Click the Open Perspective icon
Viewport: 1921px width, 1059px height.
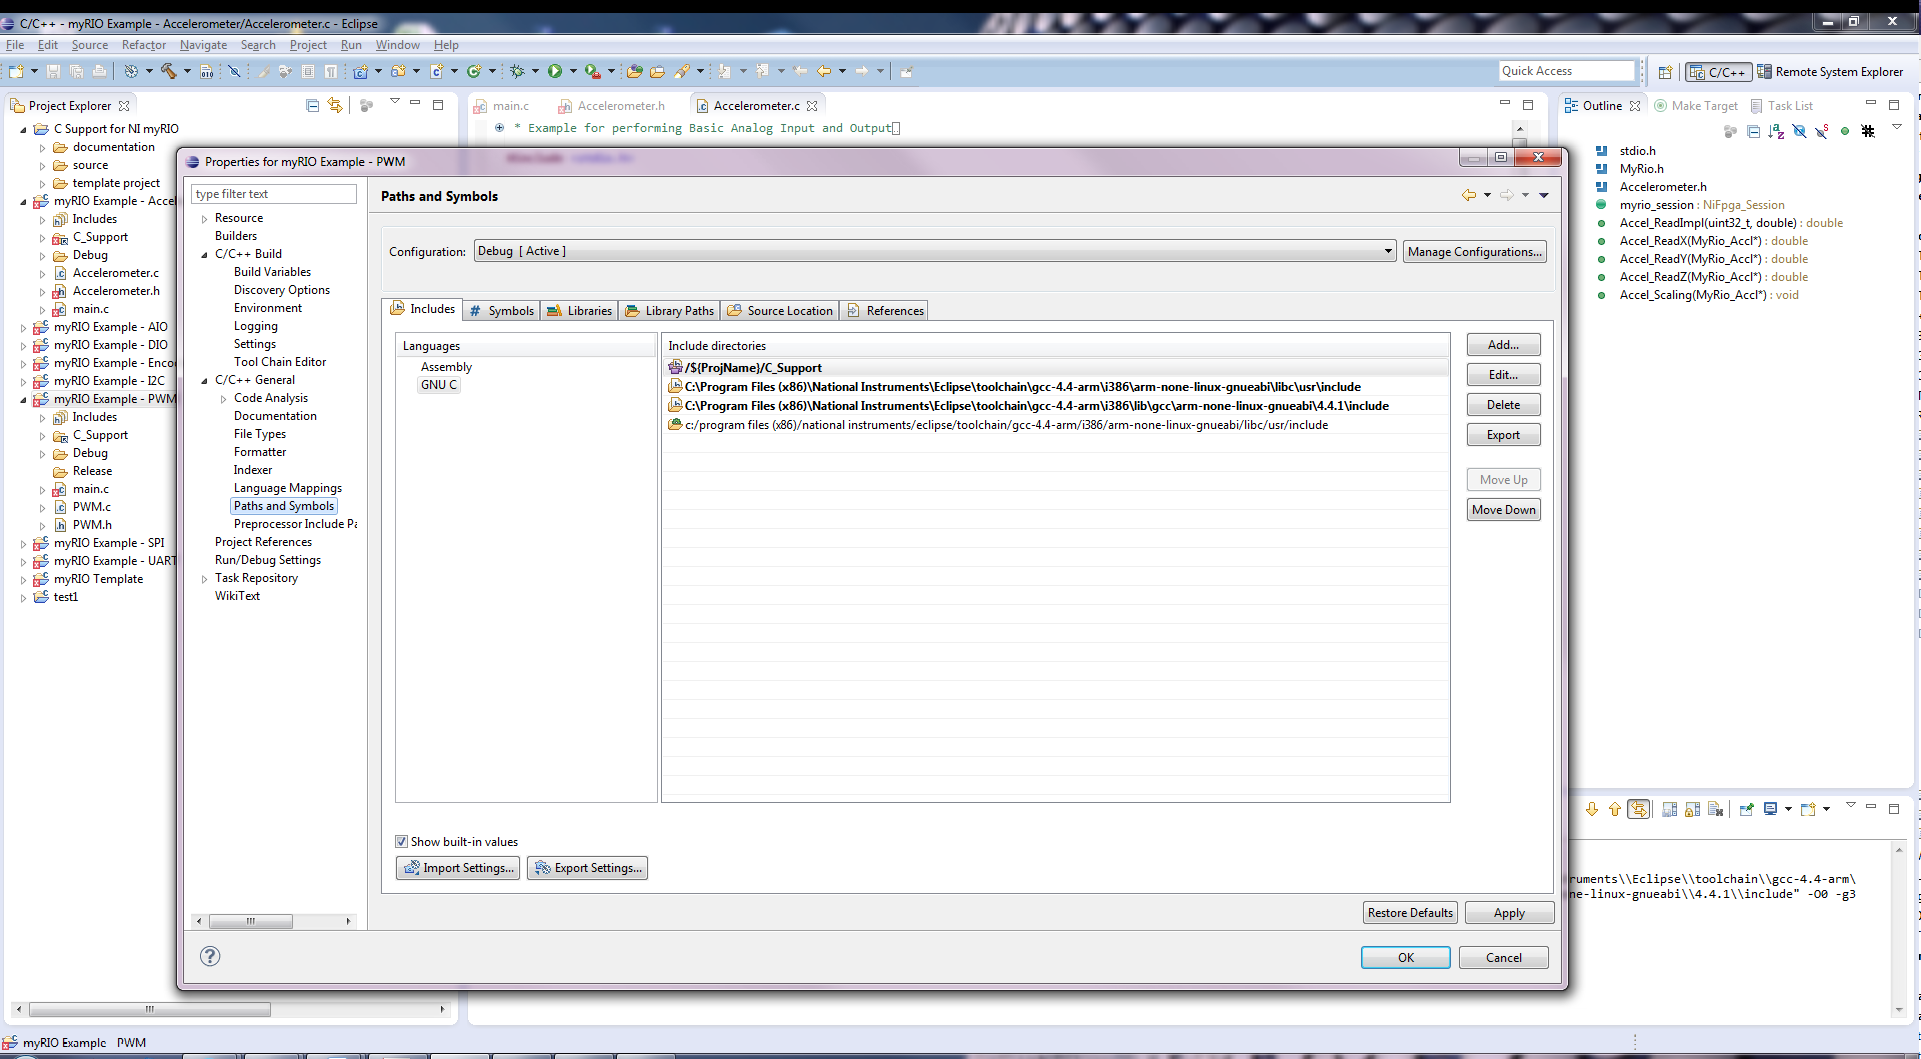tap(1665, 72)
